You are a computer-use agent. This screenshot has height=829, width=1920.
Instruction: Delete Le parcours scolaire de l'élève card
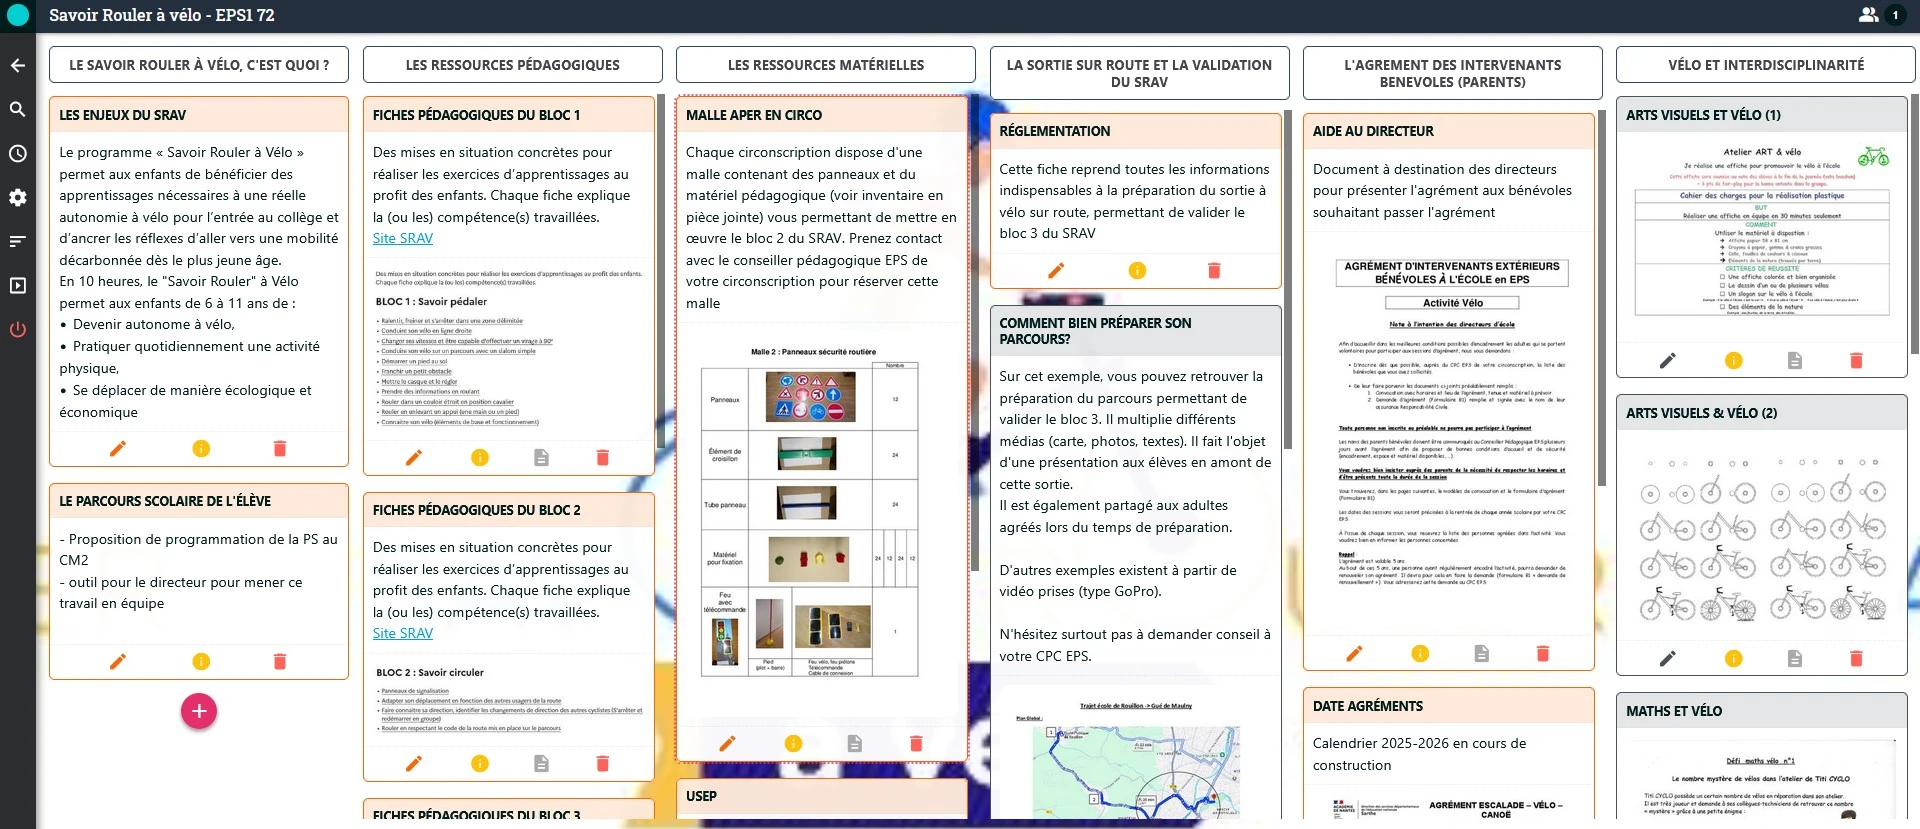280,661
